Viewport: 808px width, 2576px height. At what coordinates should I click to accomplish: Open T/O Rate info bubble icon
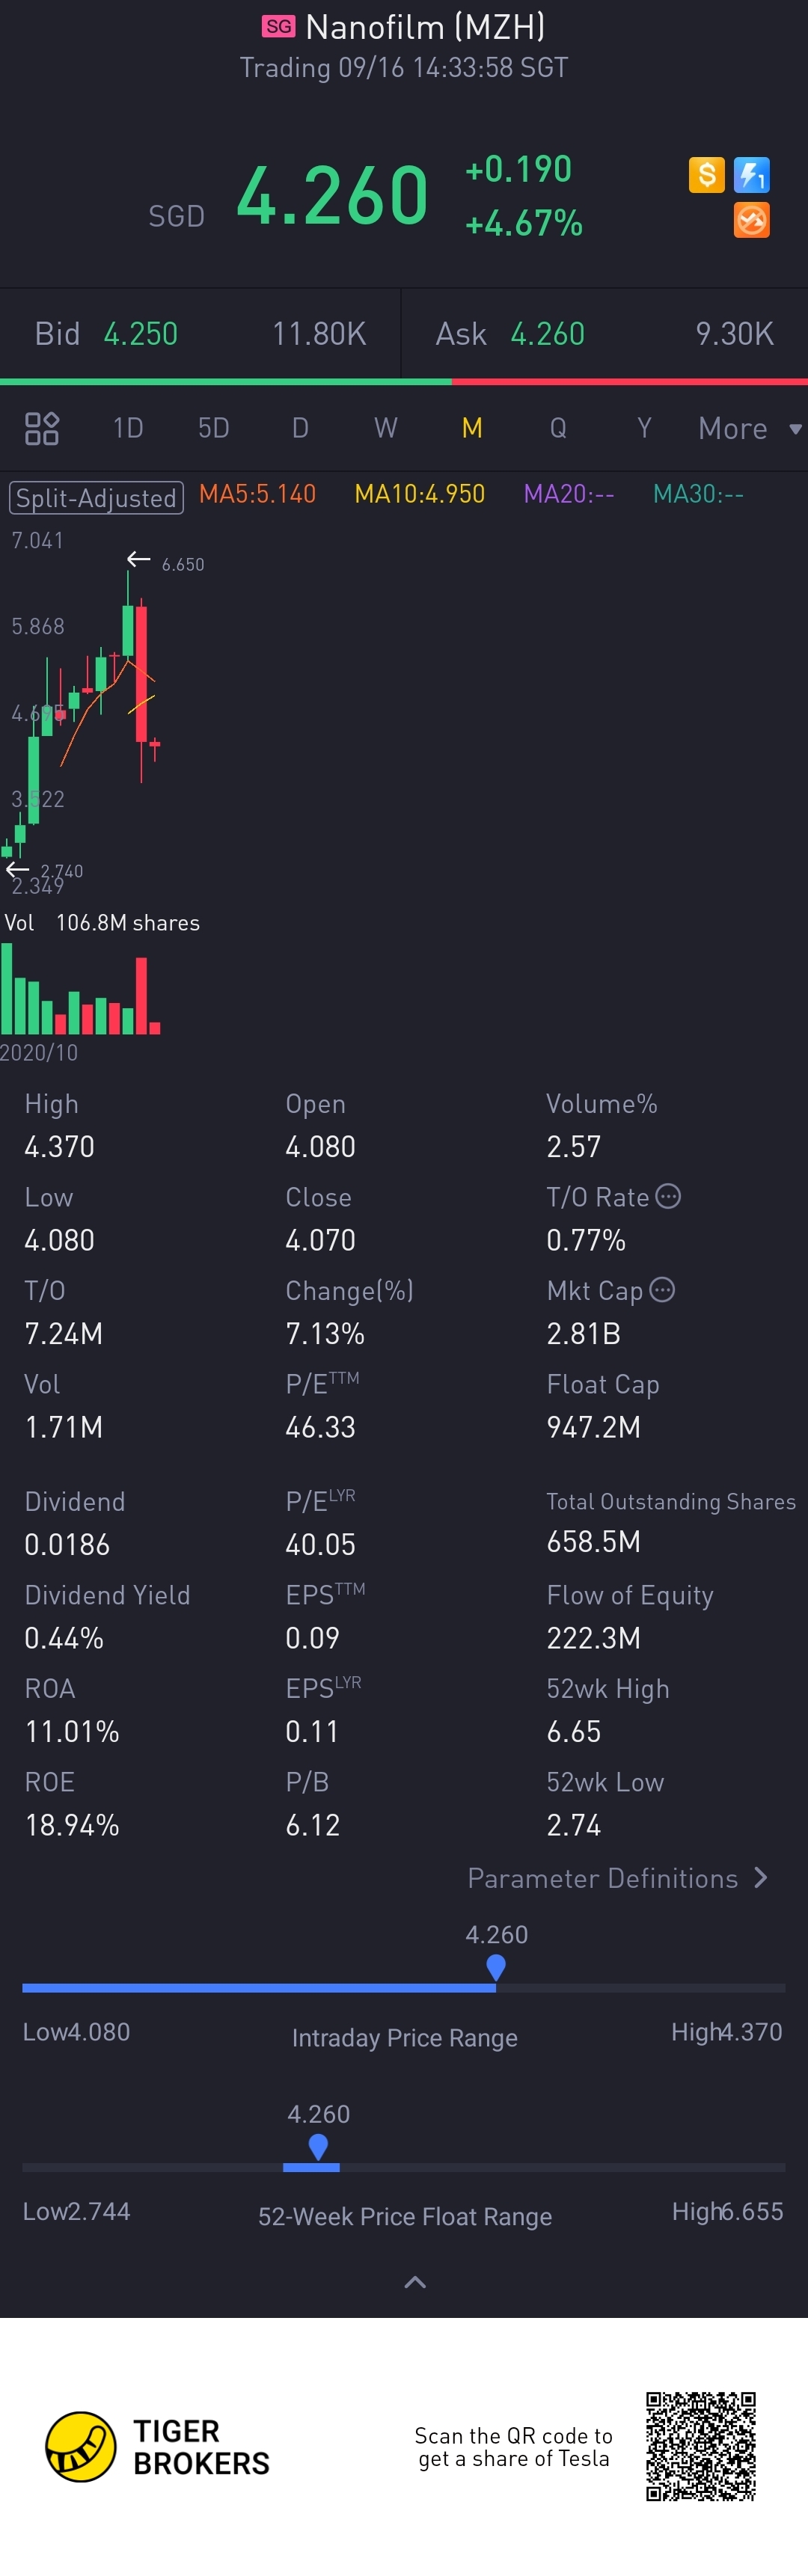click(x=668, y=1196)
